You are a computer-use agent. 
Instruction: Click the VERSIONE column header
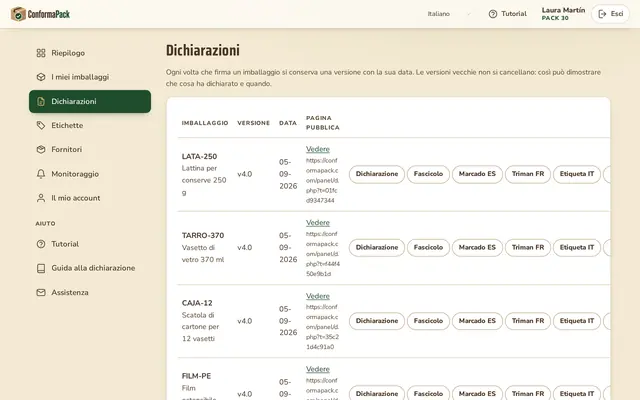pos(253,123)
